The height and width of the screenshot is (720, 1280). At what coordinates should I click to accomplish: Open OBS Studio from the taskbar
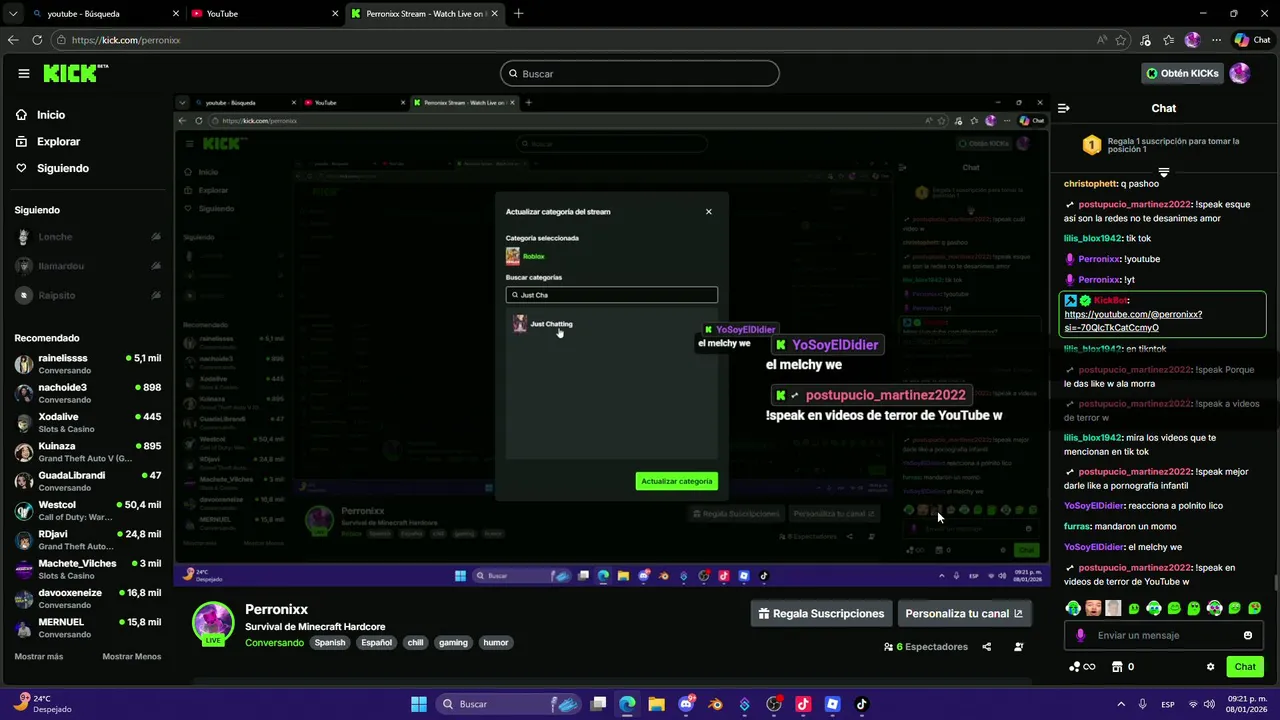pos(774,704)
